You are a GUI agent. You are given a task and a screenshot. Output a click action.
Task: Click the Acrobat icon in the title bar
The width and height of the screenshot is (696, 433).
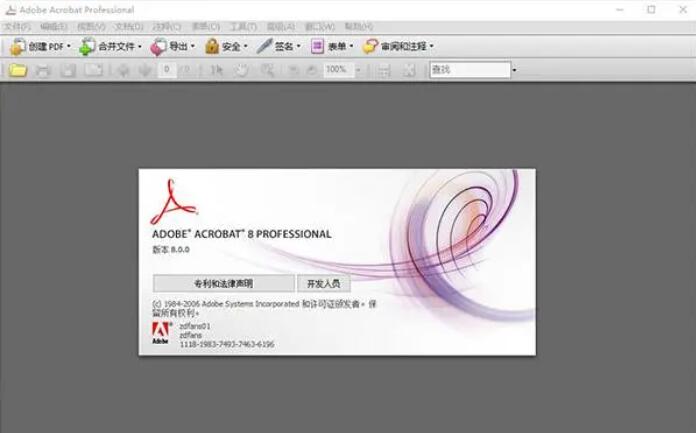coord(10,10)
